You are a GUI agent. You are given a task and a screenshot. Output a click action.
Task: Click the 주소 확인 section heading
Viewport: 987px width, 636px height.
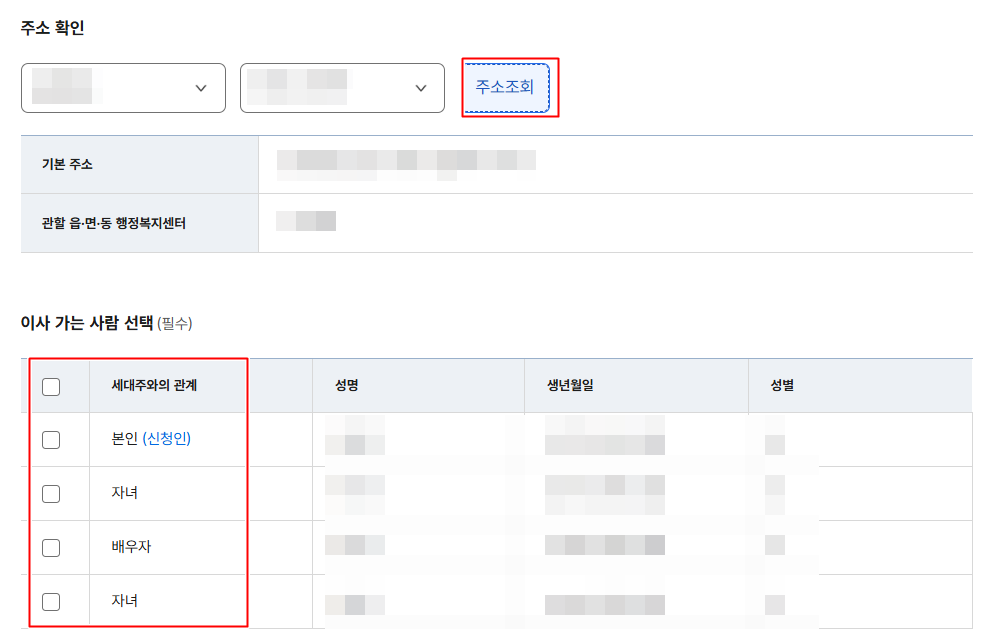(52, 28)
